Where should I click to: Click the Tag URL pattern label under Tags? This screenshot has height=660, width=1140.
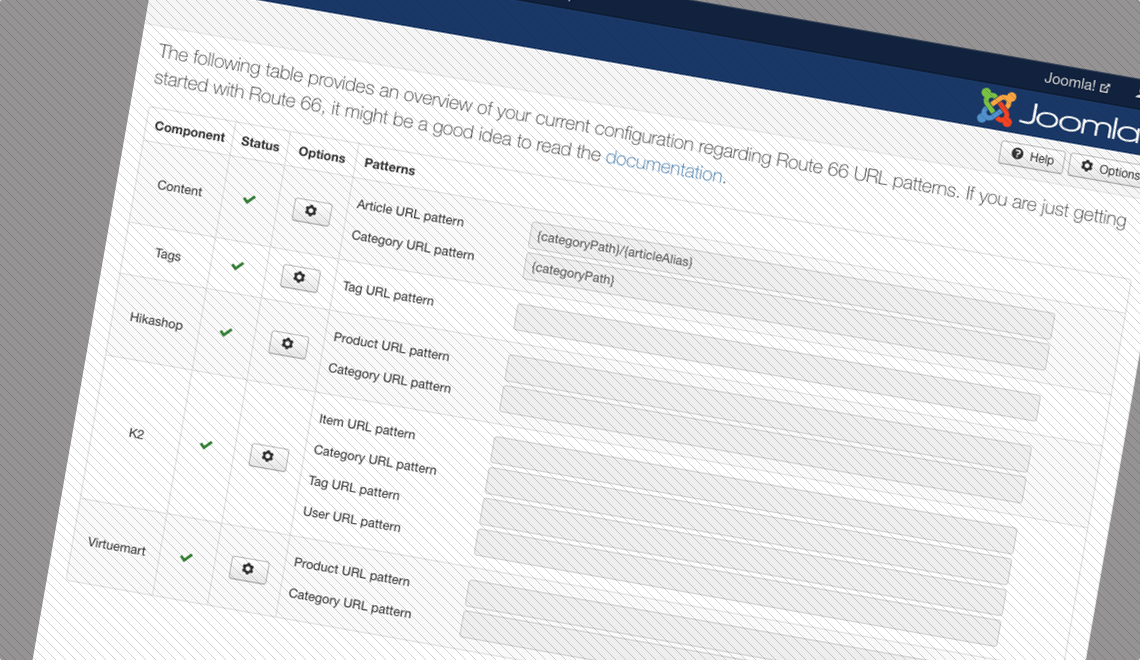(388, 293)
